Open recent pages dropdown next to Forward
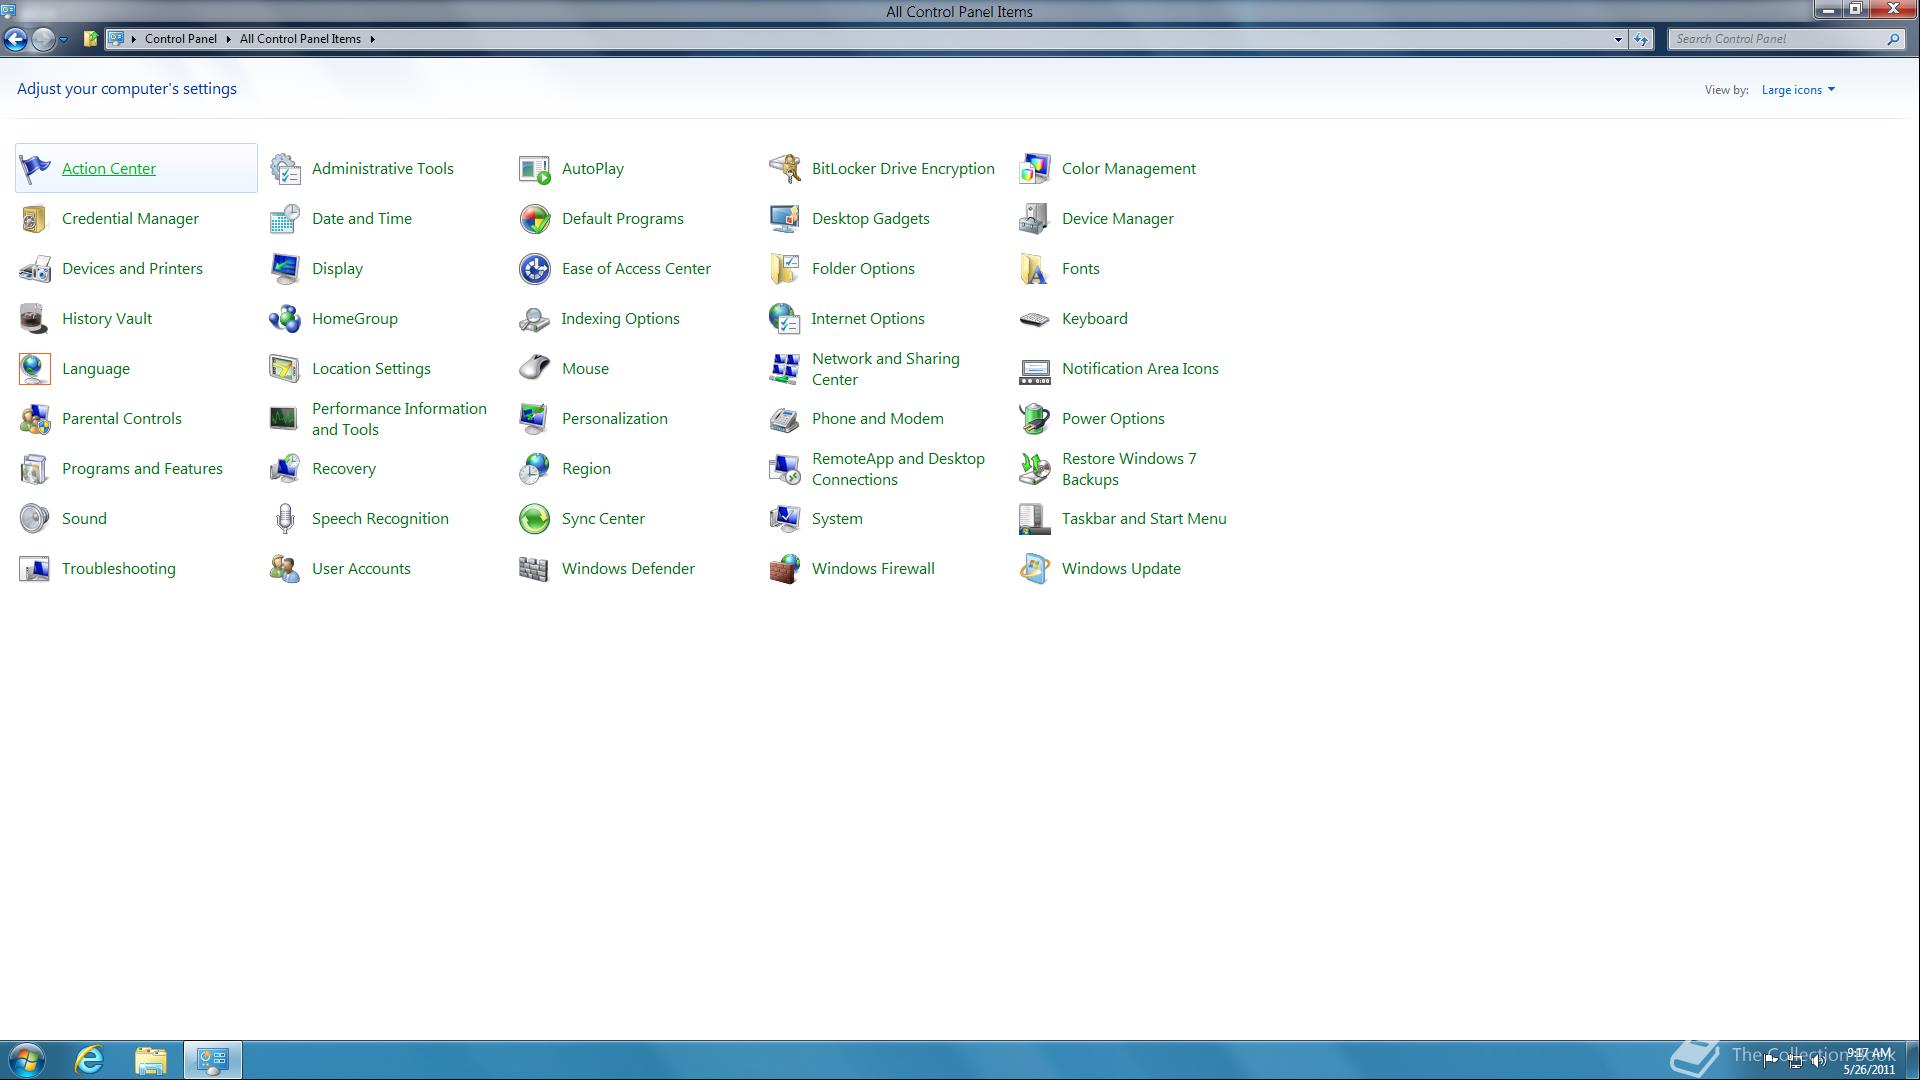This screenshot has width=1920, height=1080. [63, 40]
